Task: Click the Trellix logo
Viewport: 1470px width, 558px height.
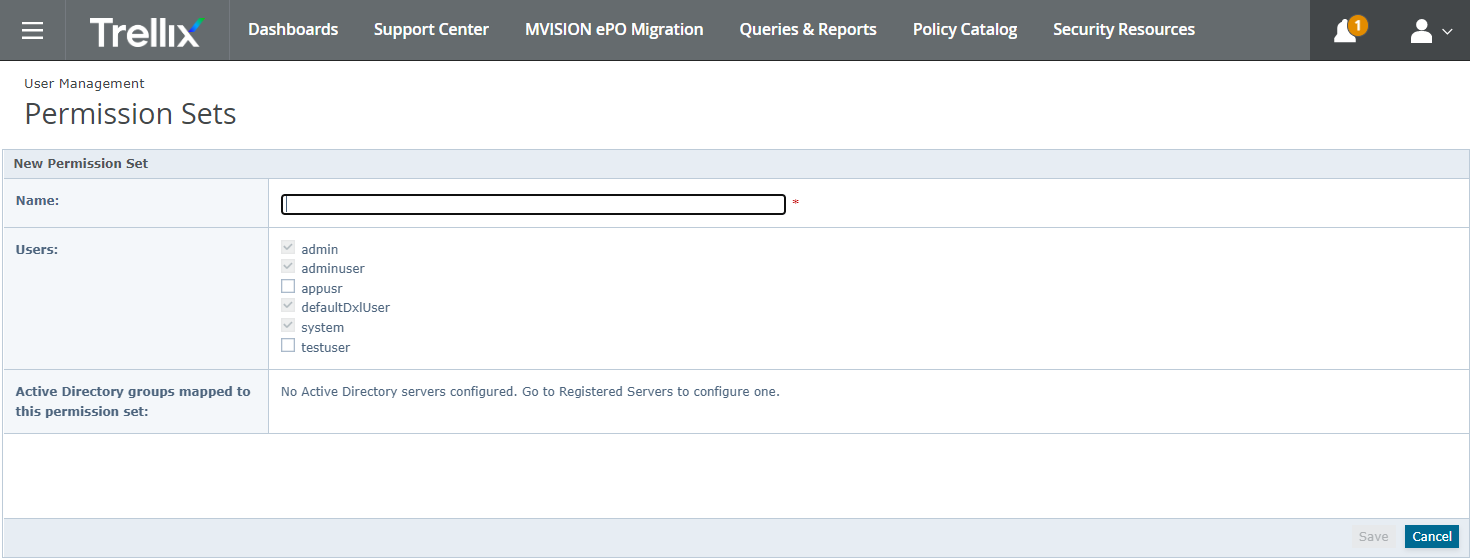Action: point(147,31)
